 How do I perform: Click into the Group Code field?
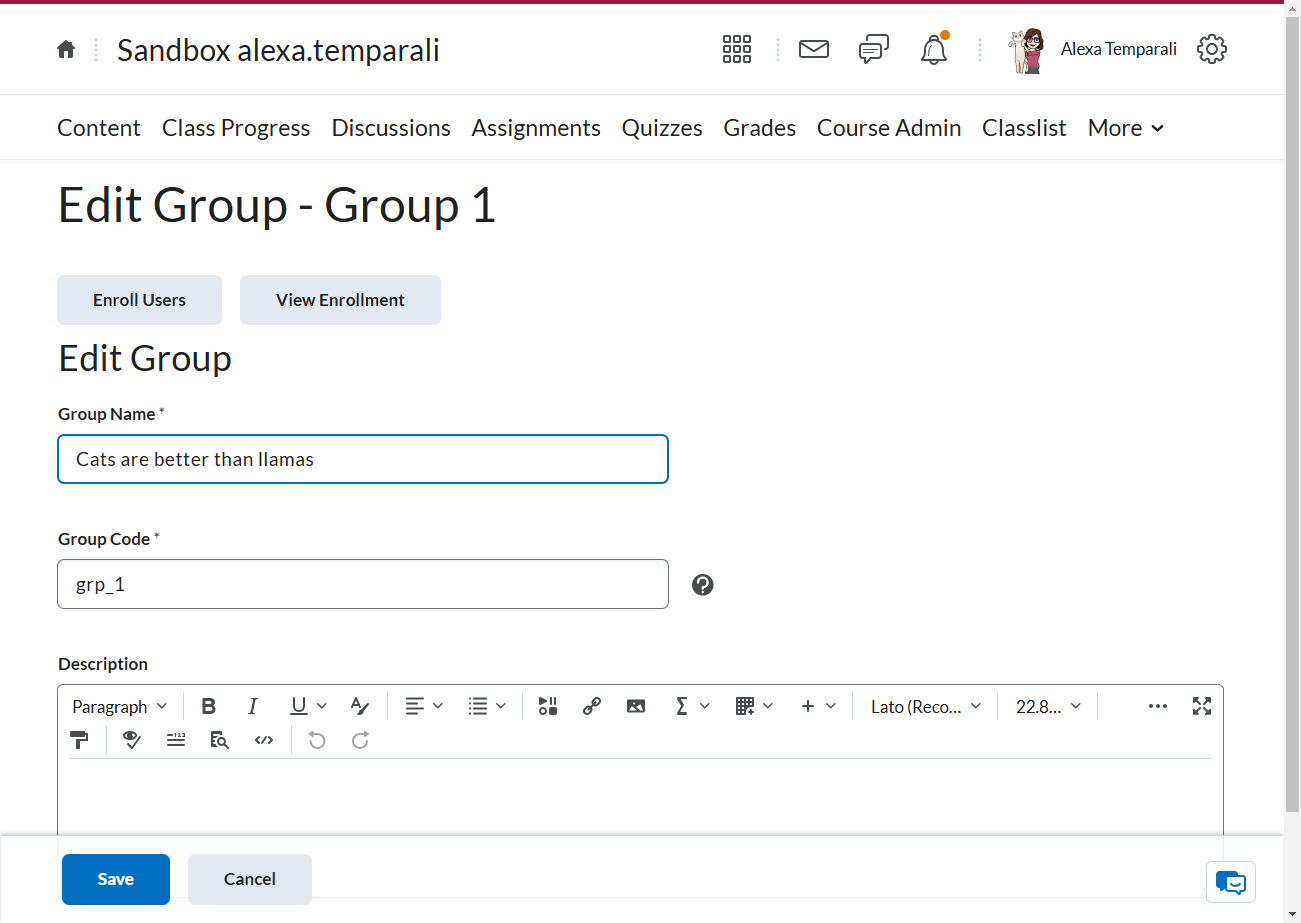363,584
